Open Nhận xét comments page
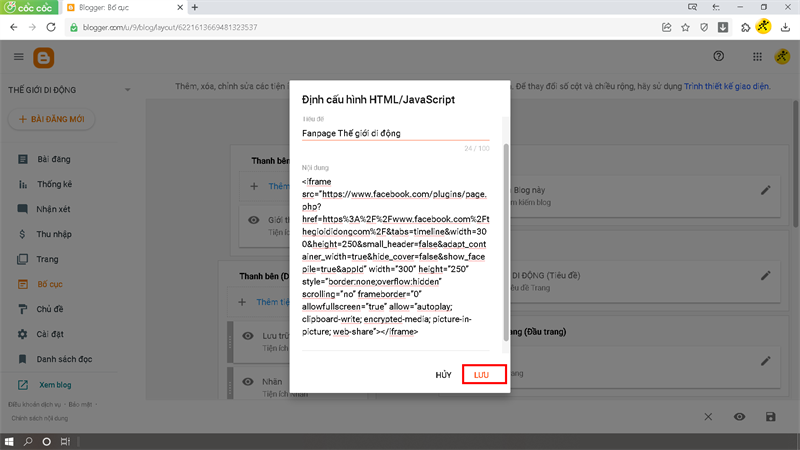The image size is (800, 450). point(53,209)
